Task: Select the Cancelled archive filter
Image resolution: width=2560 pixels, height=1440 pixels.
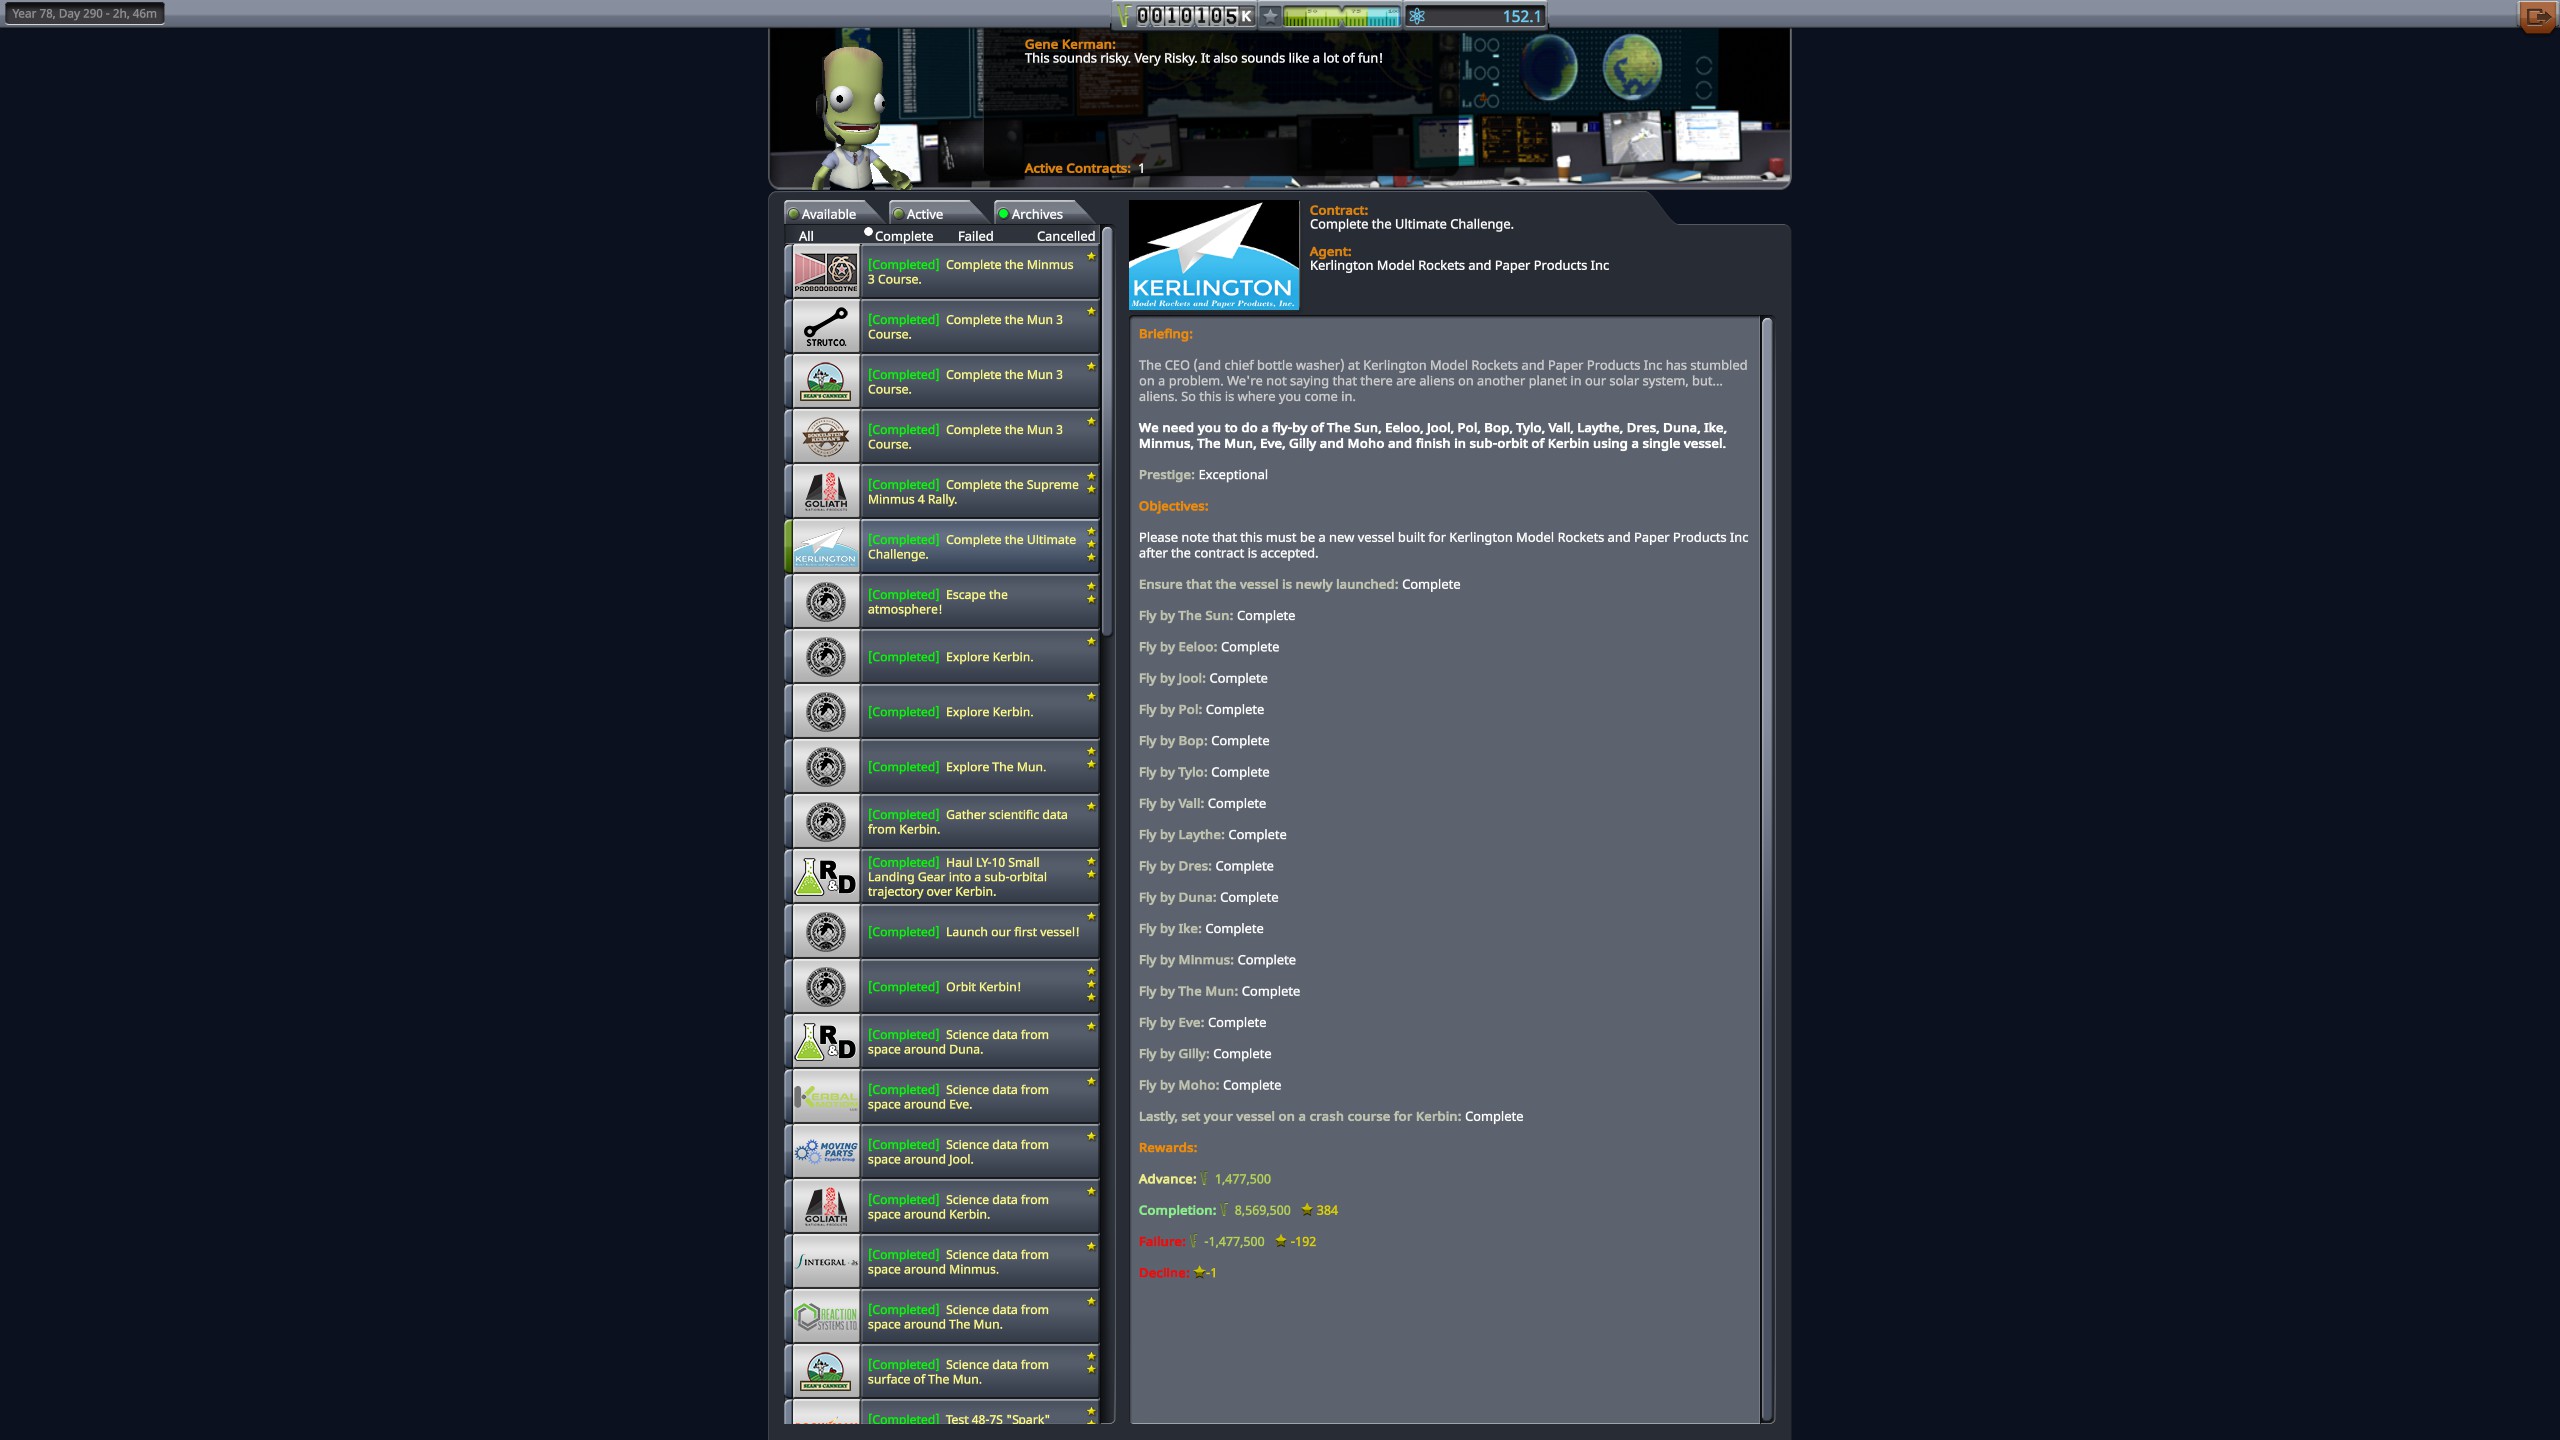Action: pos(1065,236)
